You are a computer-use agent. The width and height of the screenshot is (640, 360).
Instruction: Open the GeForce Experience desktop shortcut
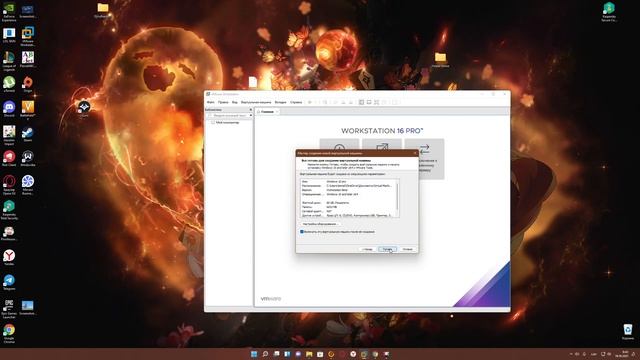point(9,12)
